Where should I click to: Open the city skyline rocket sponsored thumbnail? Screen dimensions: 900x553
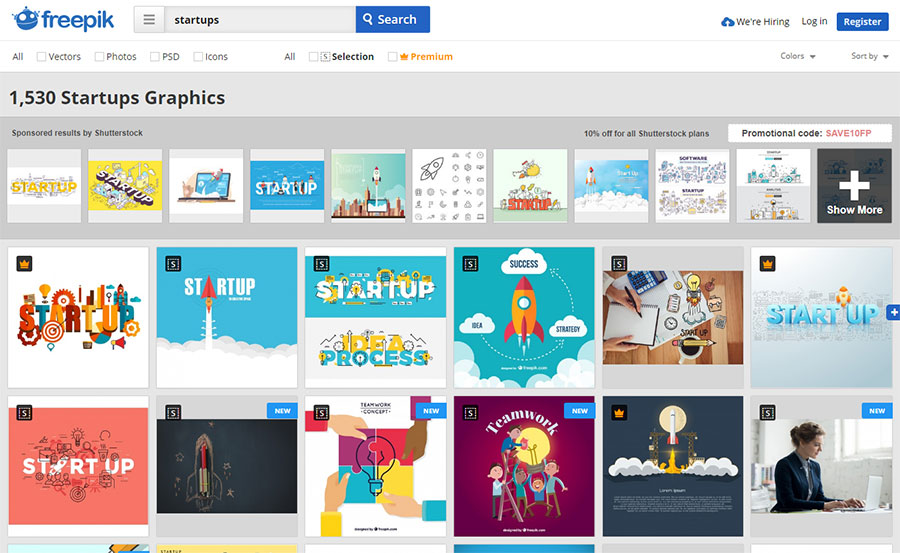pos(368,186)
